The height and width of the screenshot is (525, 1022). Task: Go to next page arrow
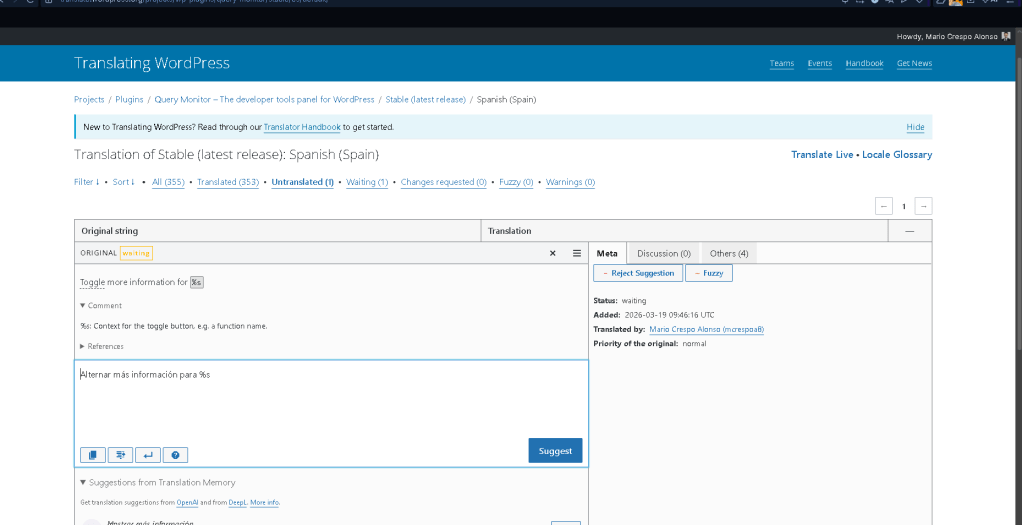tap(923, 206)
